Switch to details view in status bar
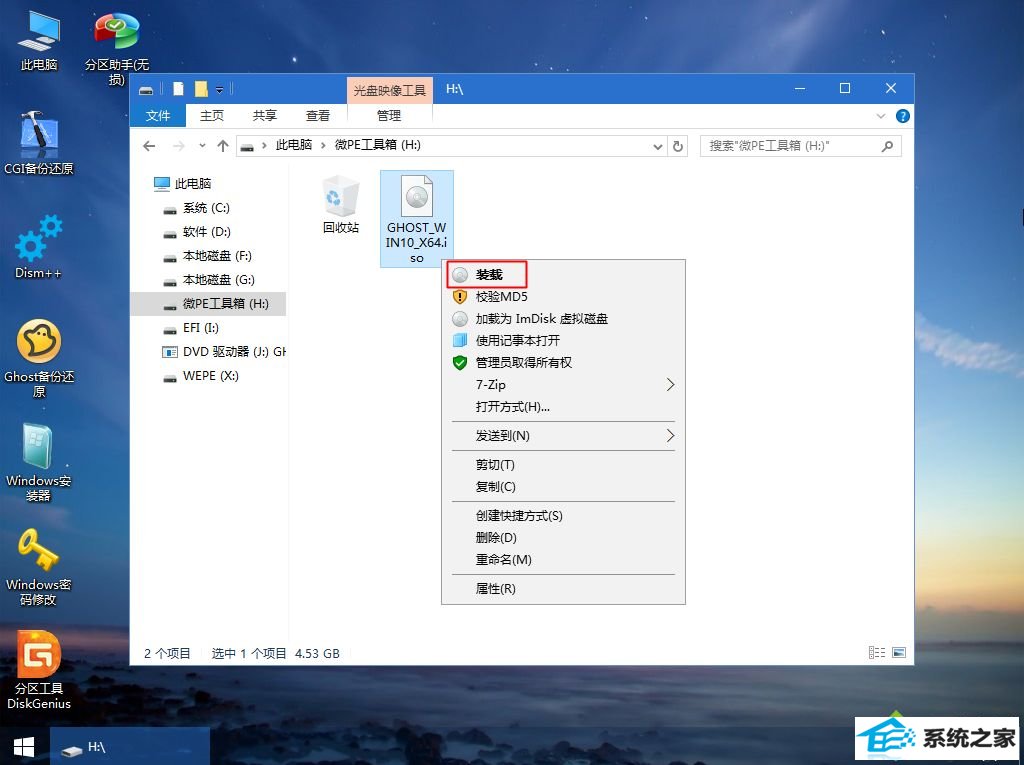The height and width of the screenshot is (765, 1024). point(877,653)
